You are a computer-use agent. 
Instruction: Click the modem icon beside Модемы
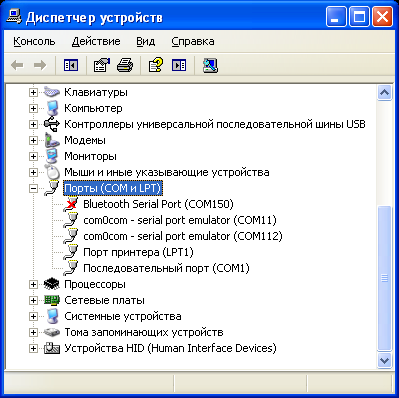click(52, 140)
